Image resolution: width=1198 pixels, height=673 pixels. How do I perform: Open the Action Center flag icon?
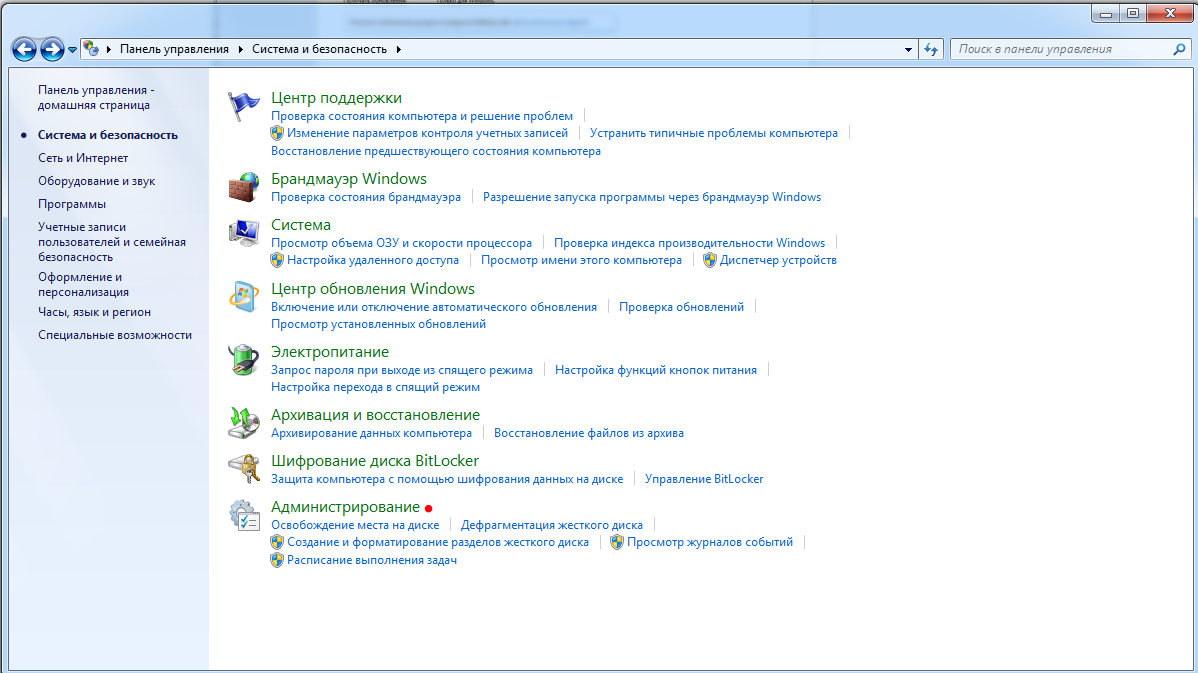(244, 106)
